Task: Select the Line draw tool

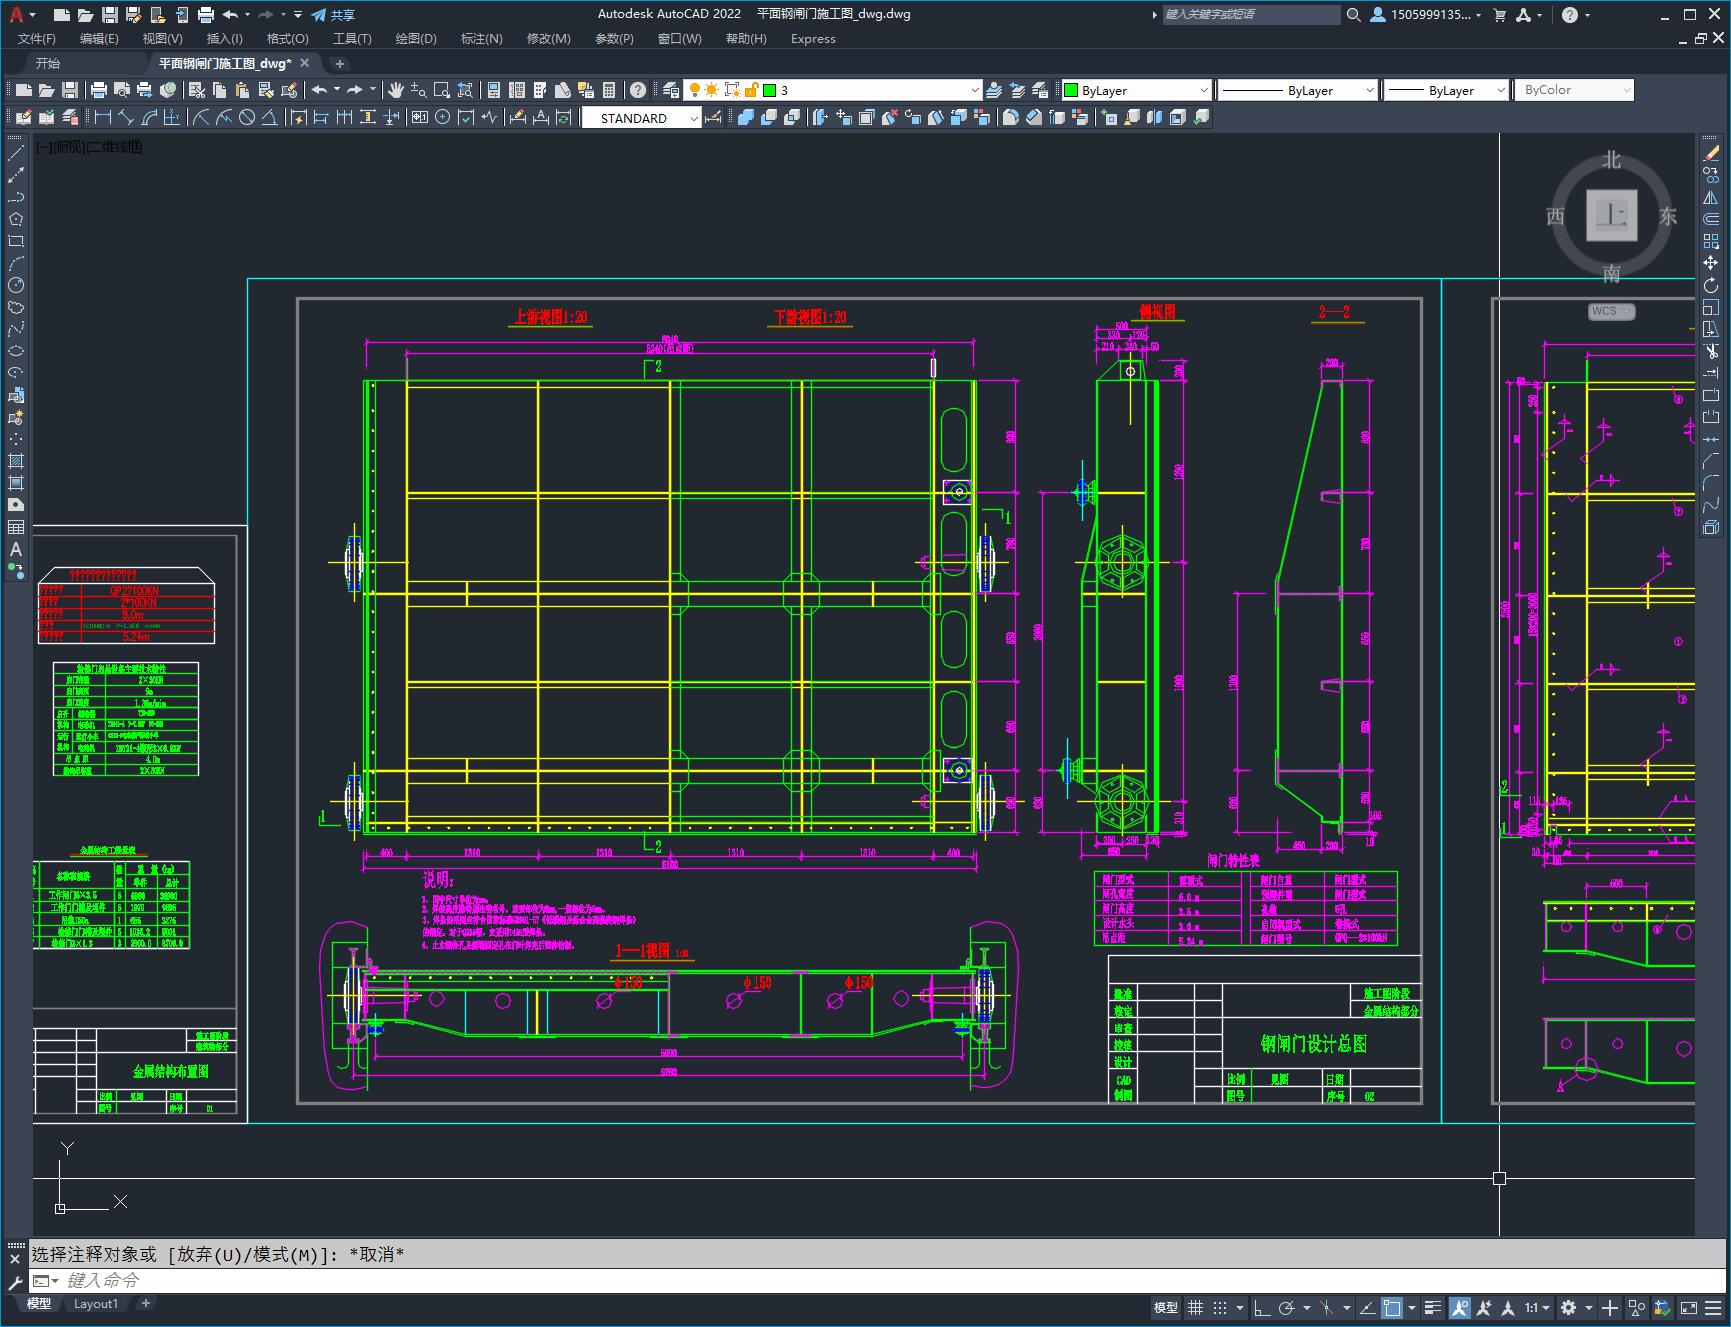Action: click(x=16, y=154)
